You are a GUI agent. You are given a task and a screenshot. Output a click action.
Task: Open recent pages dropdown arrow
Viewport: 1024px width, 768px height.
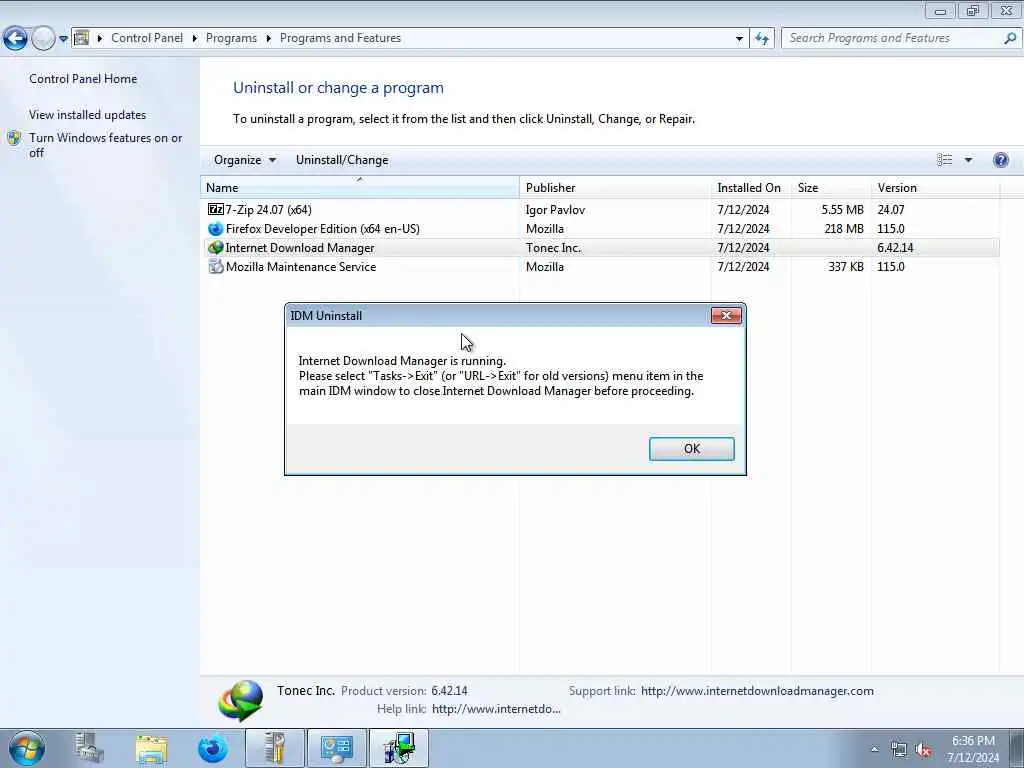pyautogui.click(x=63, y=39)
